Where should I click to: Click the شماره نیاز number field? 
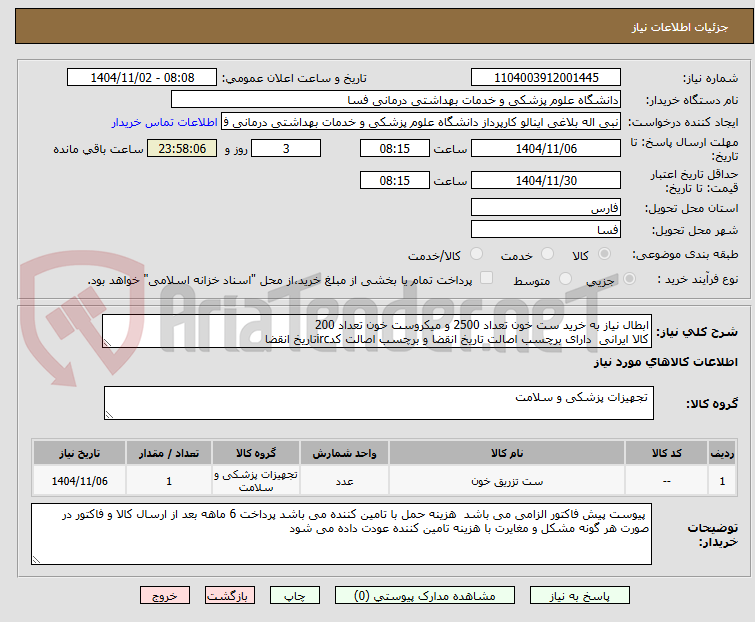coord(546,78)
